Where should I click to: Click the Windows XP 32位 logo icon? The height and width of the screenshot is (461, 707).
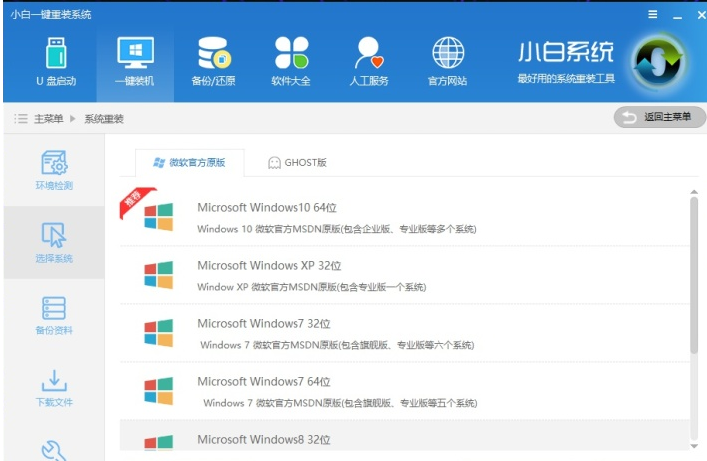(x=158, y=275)
